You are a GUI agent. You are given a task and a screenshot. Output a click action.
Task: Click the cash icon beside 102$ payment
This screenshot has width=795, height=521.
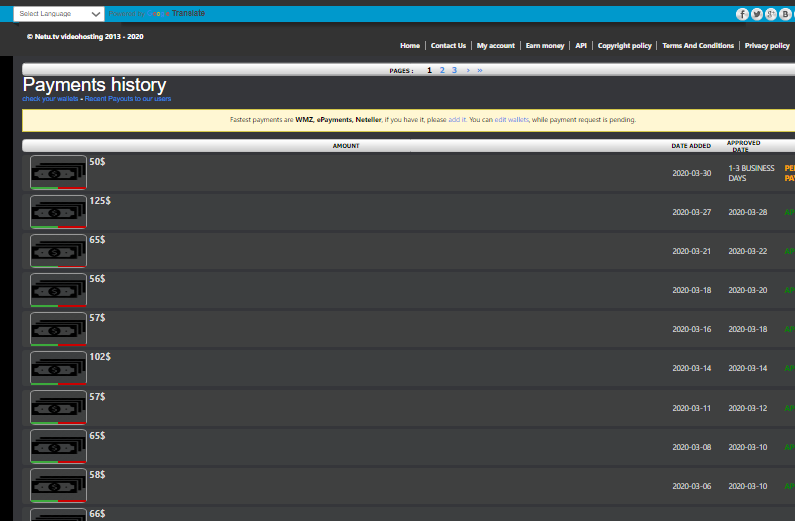pyautogui.click(x=58, y=368)
